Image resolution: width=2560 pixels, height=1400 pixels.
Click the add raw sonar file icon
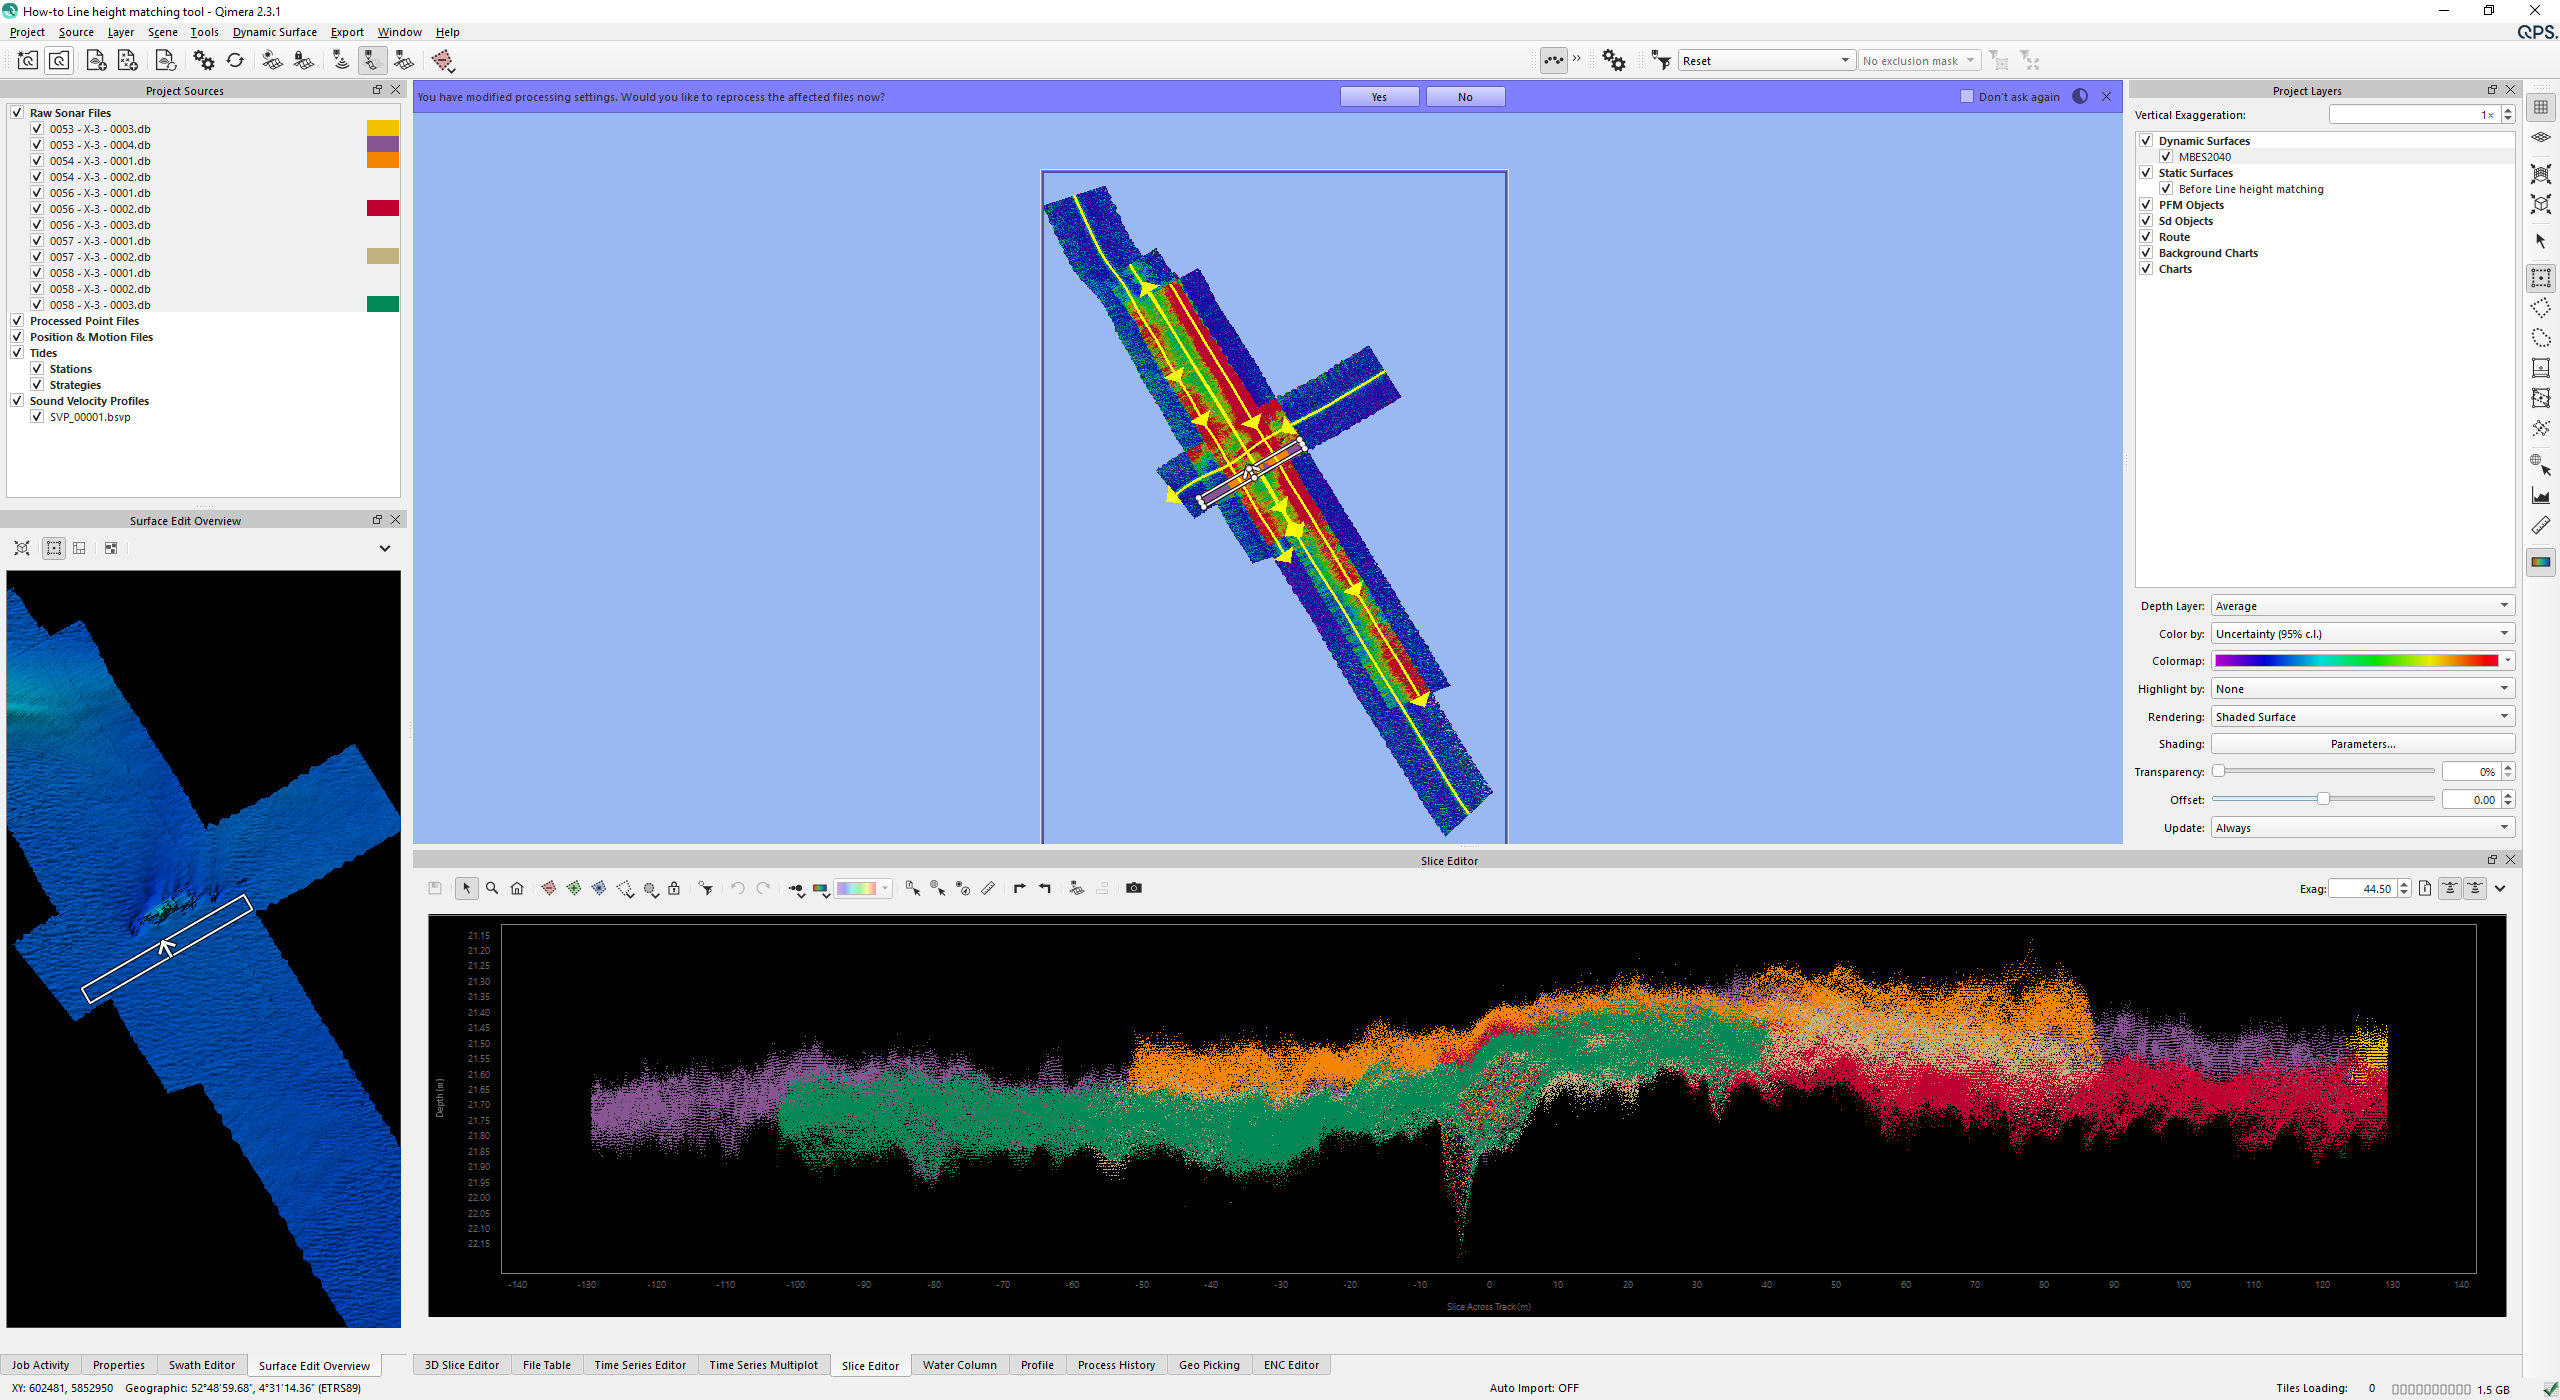[96, 60]
